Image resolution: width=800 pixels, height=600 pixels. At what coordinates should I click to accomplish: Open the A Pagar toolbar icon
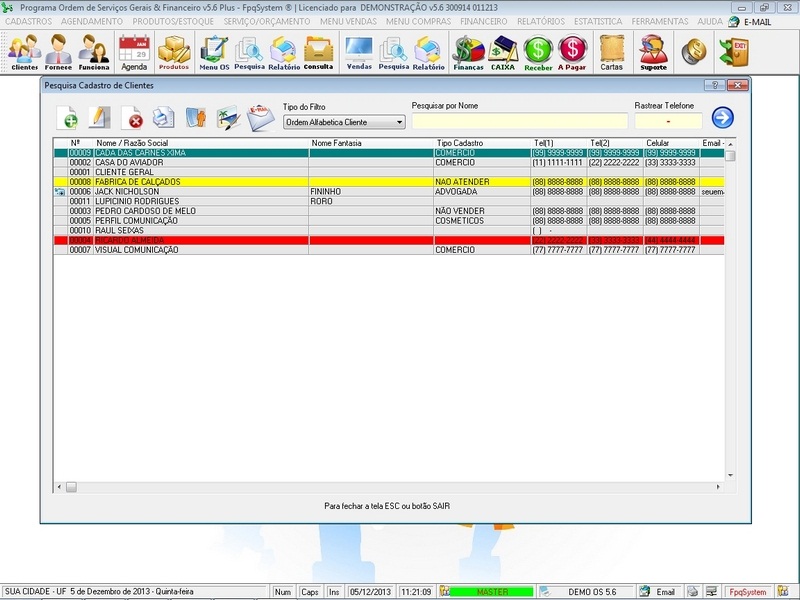click(572, 52)
